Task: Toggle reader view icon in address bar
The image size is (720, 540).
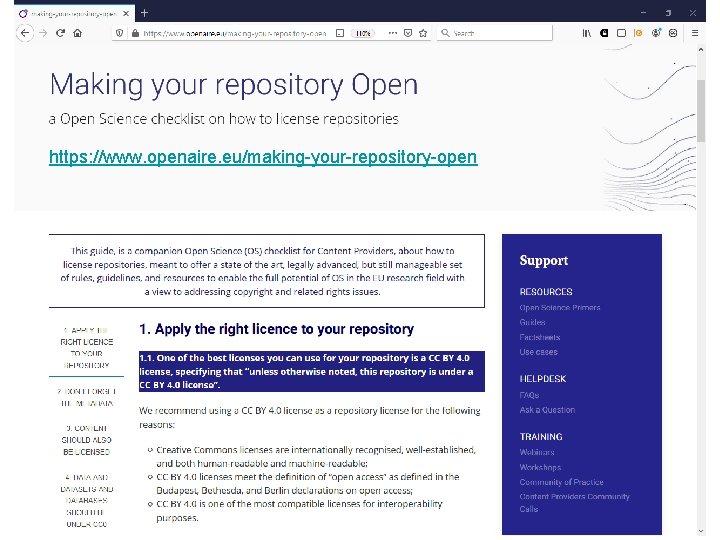Action: click(x=340, y=33)
